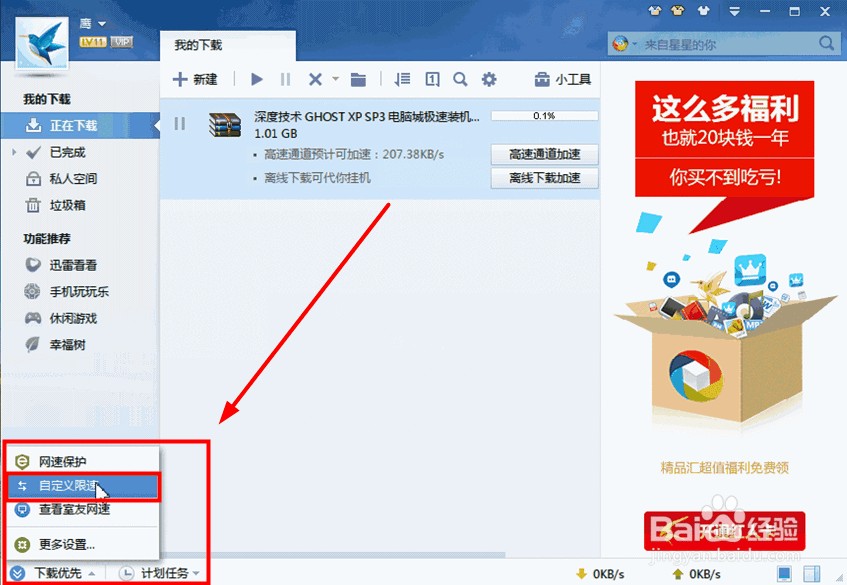
Task: Open settings gear icon in toolbar
Action: [489, 79]
